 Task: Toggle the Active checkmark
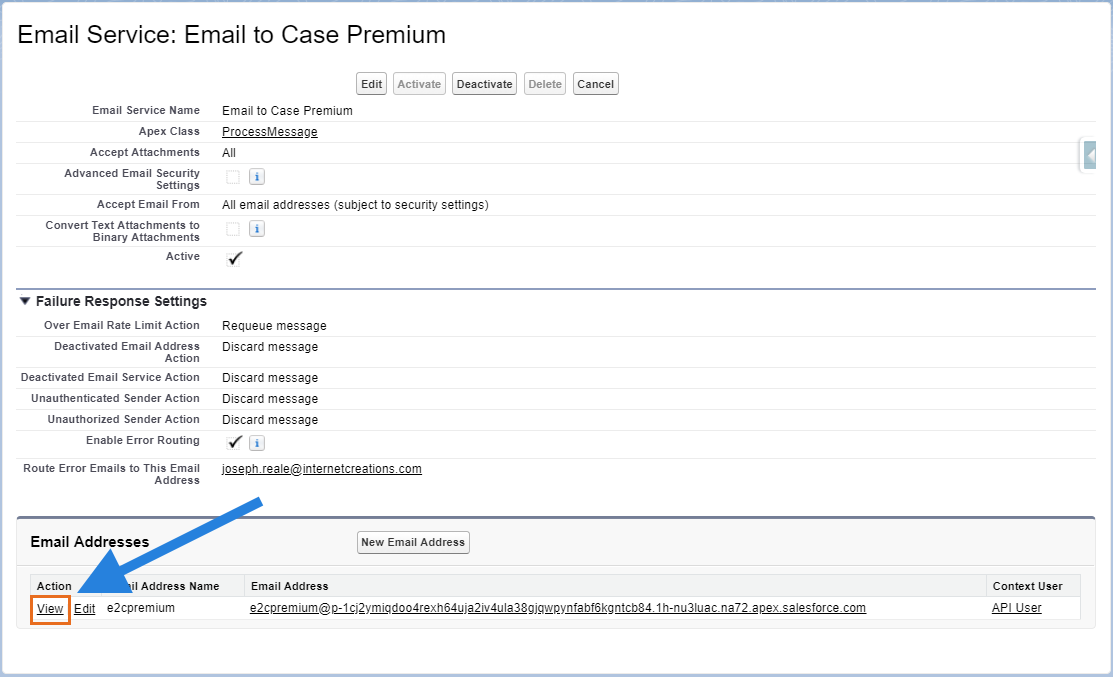tap(234, 259)
